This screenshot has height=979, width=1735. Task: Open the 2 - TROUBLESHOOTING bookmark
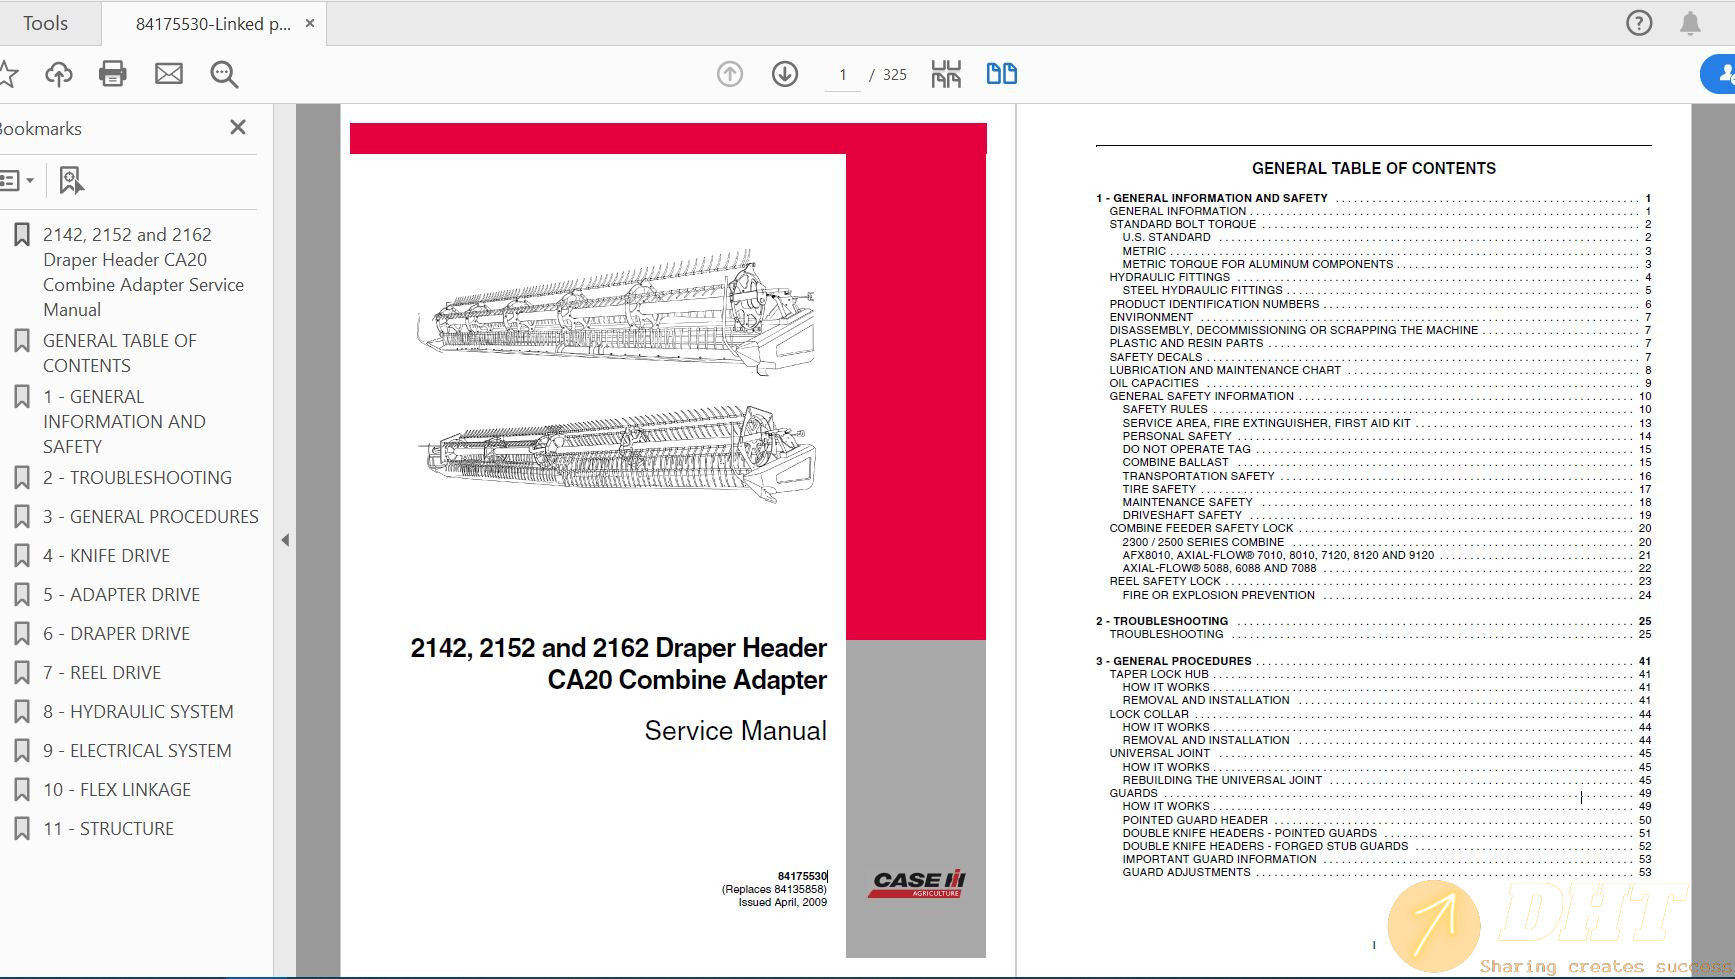point(137,477)
